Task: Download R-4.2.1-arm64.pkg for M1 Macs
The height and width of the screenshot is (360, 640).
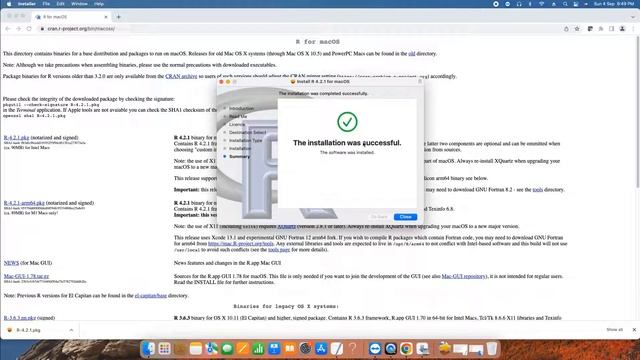Action: click(x=24, y=203)
